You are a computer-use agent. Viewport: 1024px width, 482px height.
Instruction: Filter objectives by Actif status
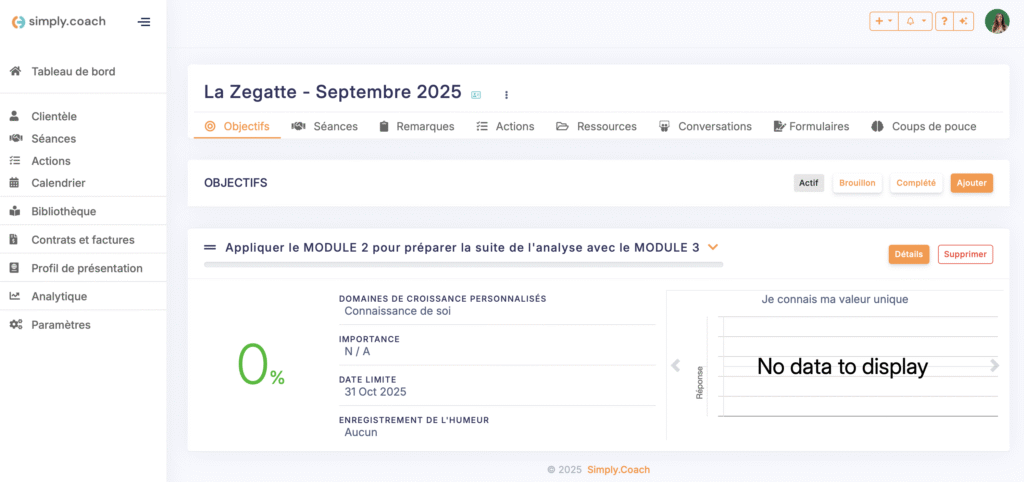[809, 183]
